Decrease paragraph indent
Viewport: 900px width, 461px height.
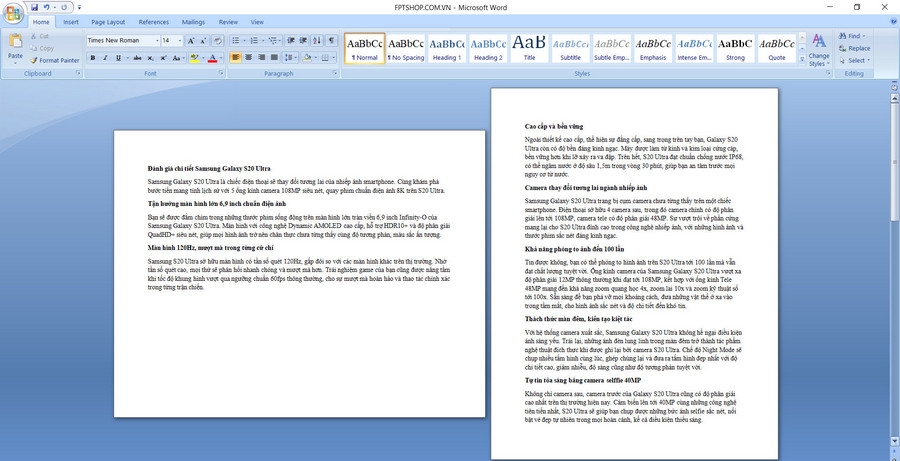click(290, 41)
